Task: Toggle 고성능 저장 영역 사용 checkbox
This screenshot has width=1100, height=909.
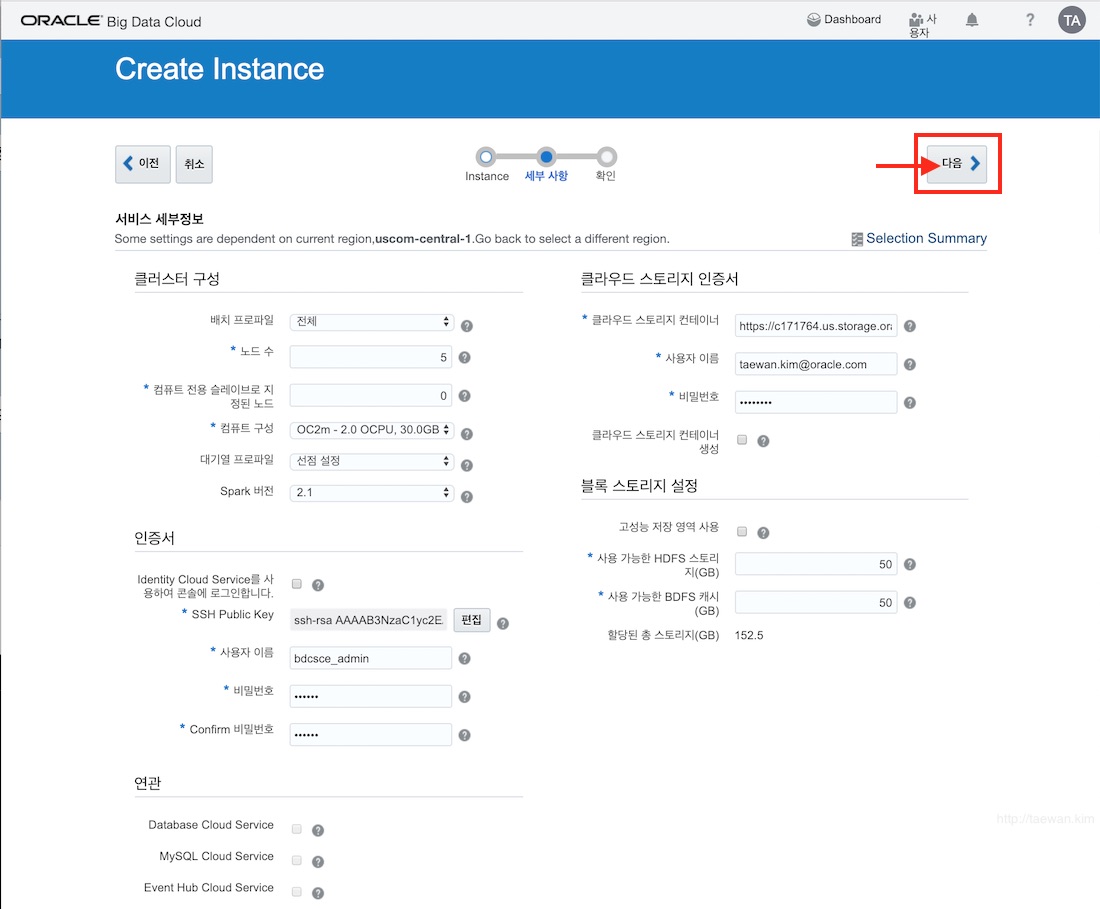Action: (742, 532)
